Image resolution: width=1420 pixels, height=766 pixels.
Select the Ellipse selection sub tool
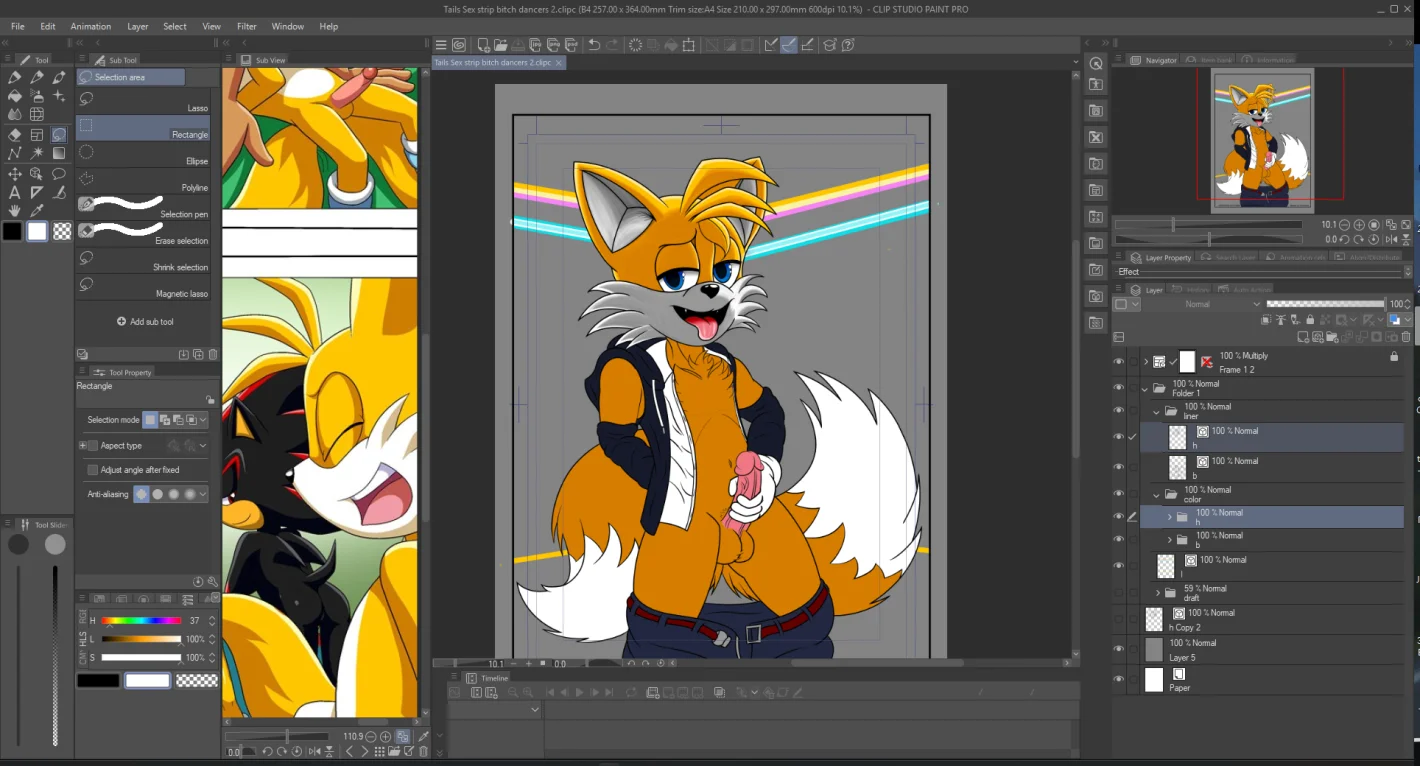(143, 154)
